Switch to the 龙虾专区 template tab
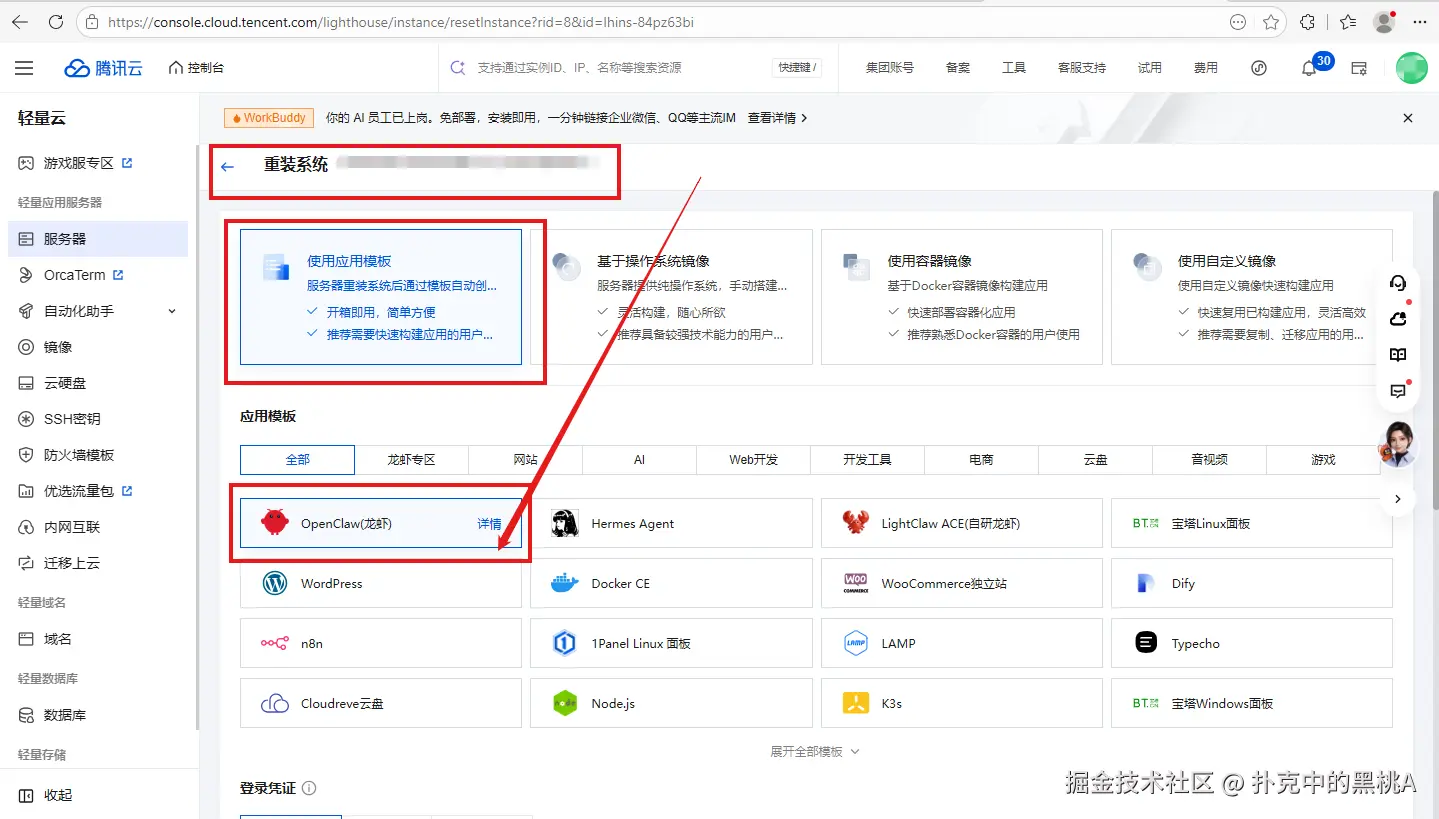 pyautogui.click(x=412, y=459)
